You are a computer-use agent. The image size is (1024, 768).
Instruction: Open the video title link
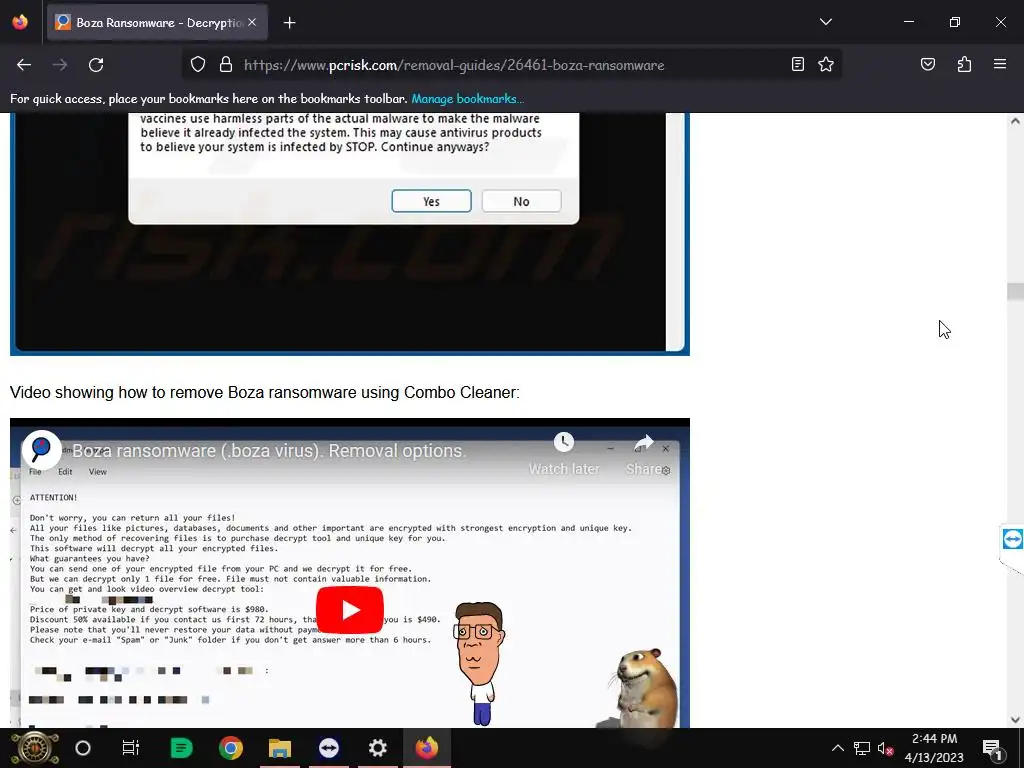click(x=269, y=451)
